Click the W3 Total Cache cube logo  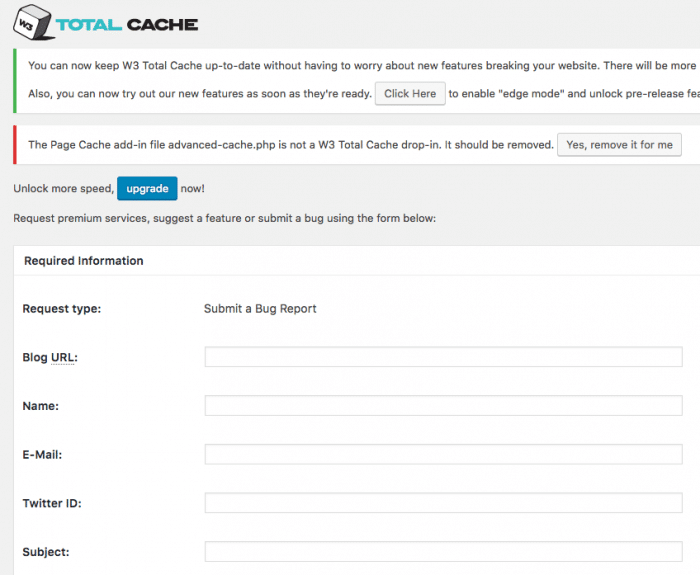pos(33,22)
